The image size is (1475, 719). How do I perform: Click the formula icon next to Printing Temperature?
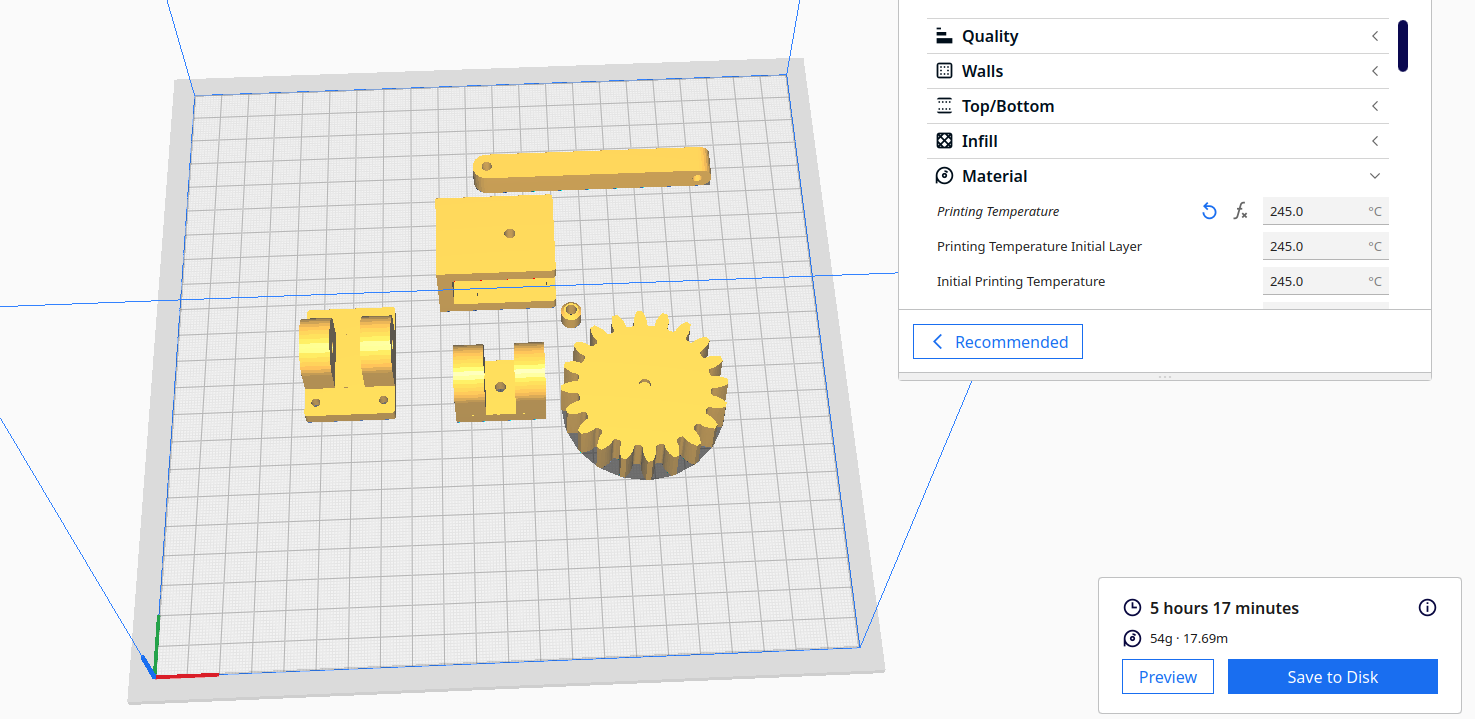pos(1240,211)
